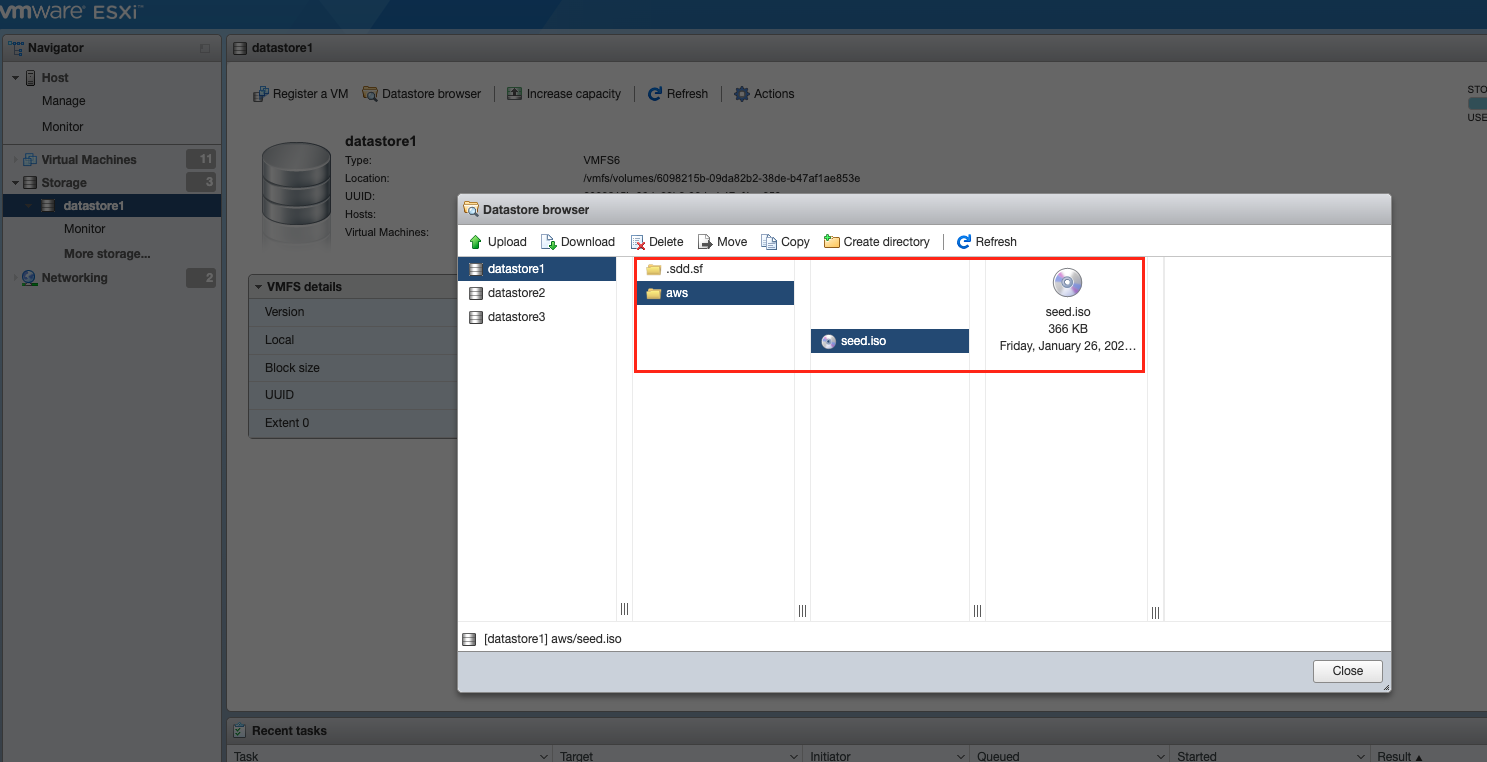The height and width of the screenshot is (762, 1487).
Task: Open the .sdd.sf folder
Action: click(684, 269)
